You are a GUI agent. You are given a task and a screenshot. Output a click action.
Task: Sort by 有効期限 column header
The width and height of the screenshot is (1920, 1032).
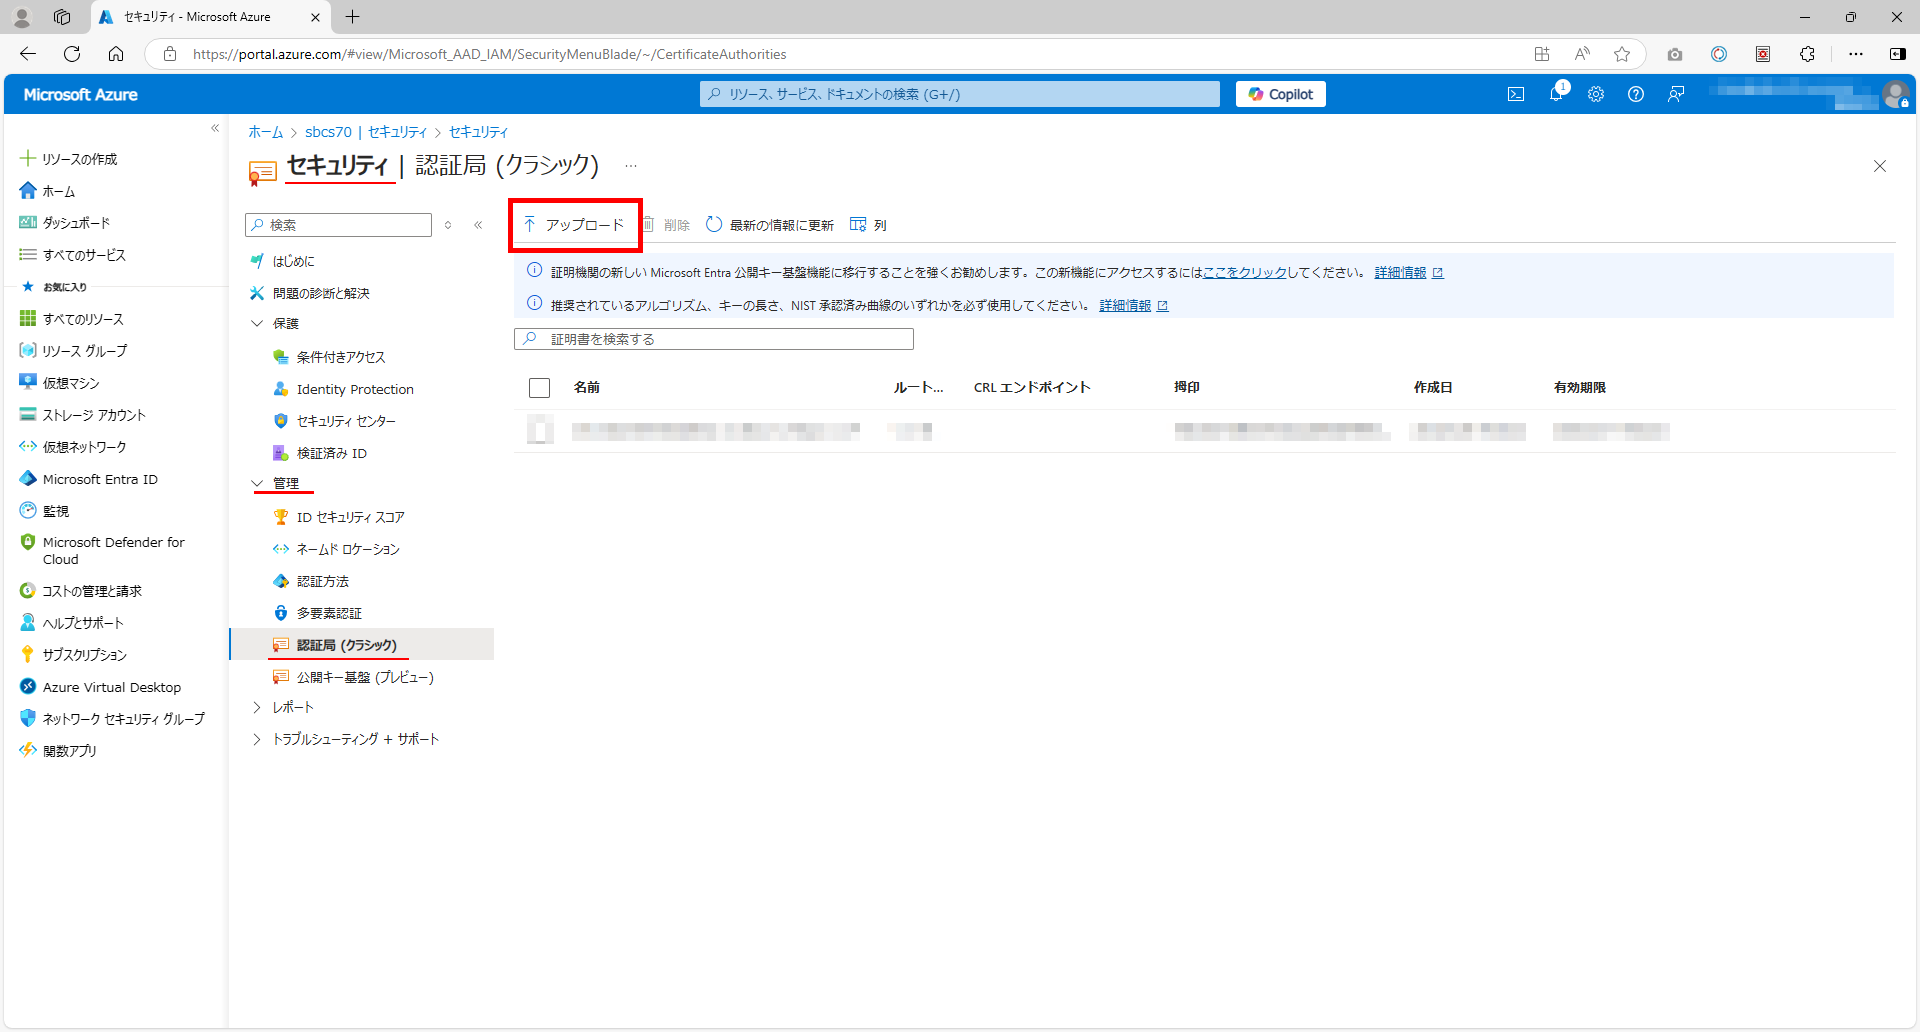(x=1580, y=388)
